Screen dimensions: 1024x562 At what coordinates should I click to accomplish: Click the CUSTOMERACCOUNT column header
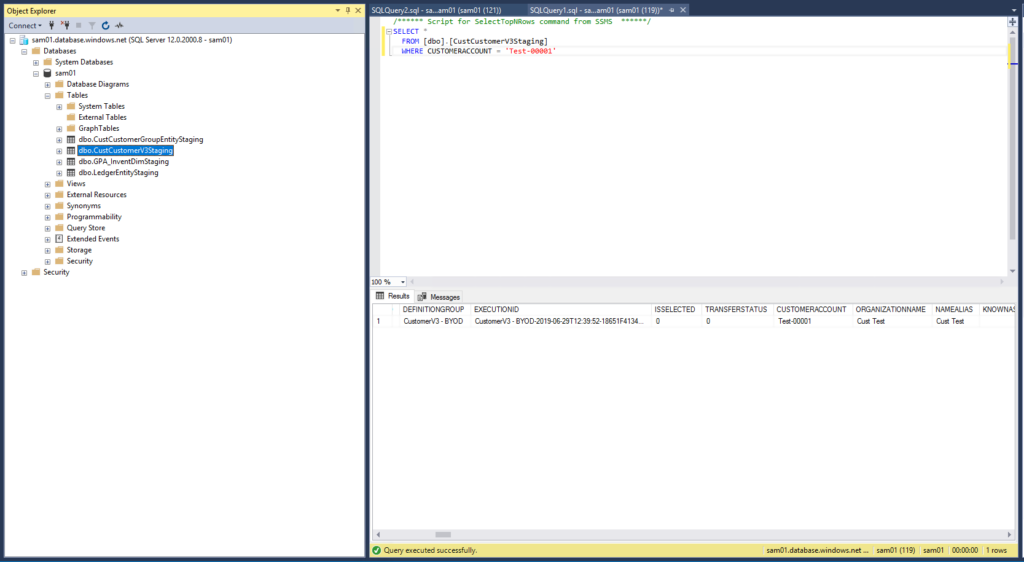coord(813,309)
